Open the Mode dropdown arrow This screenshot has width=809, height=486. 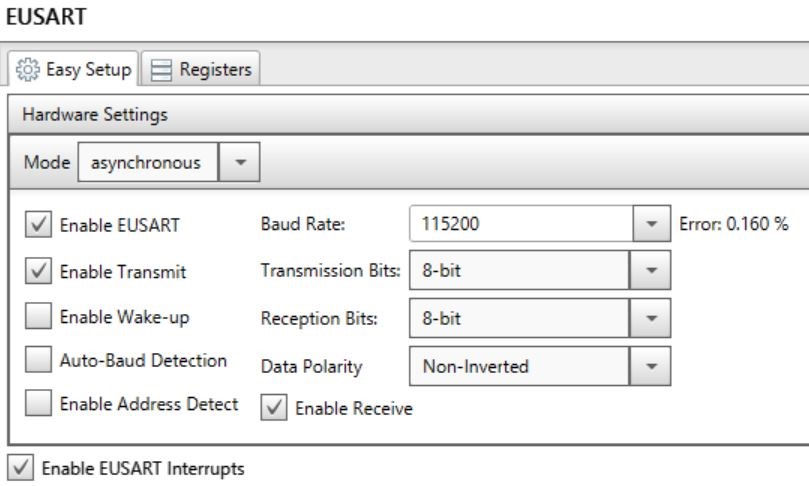pos(242,162)
